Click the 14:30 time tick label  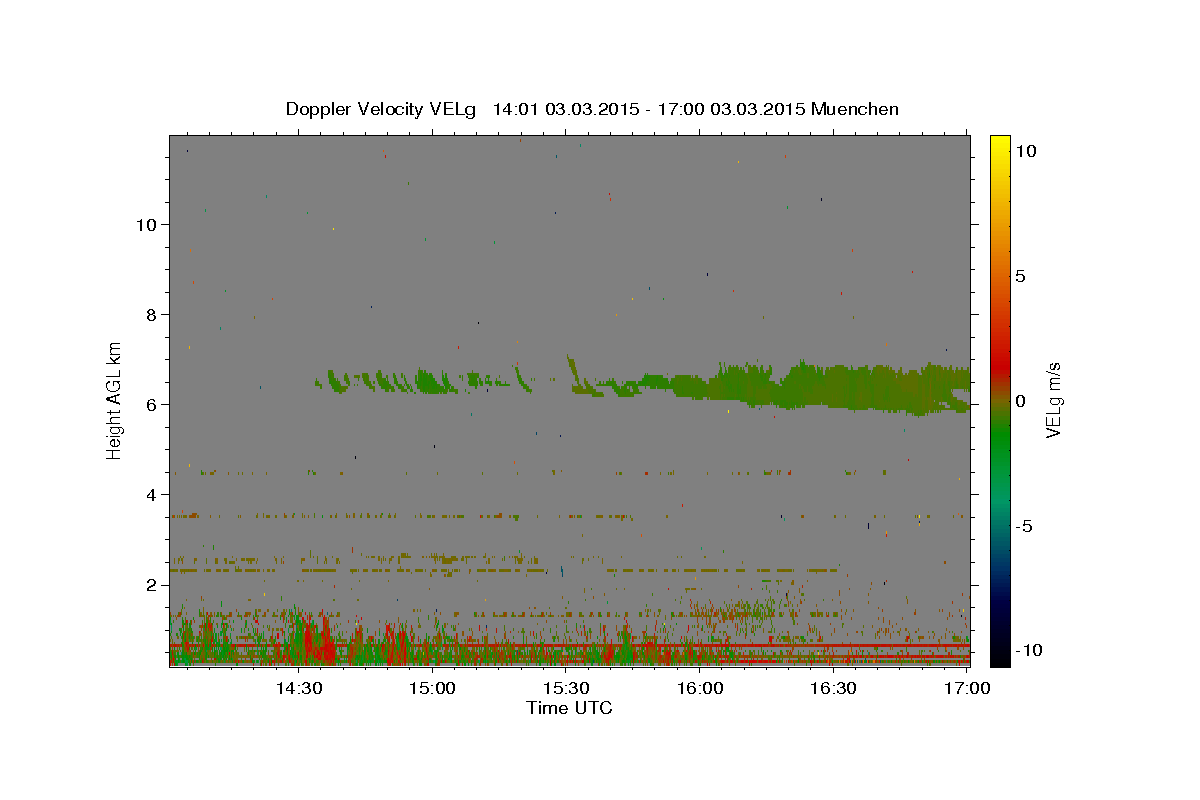[x=299, y=689]
